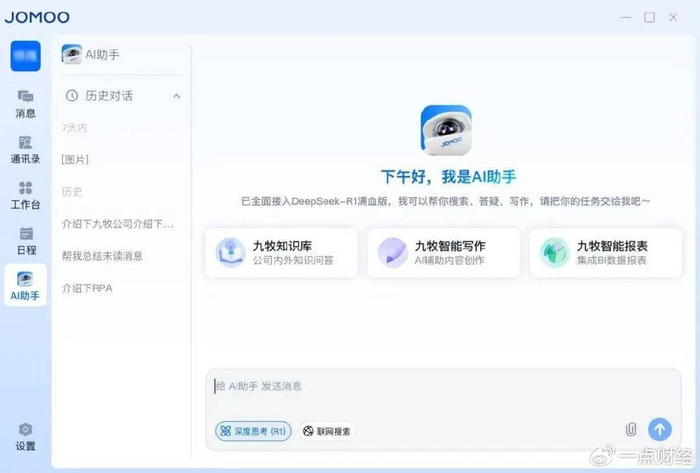This screenshot has width=700, height=473.
Task: Click the 九牧智能报表 chart icon
Action: pyautogui.click(x=554, y=253)
